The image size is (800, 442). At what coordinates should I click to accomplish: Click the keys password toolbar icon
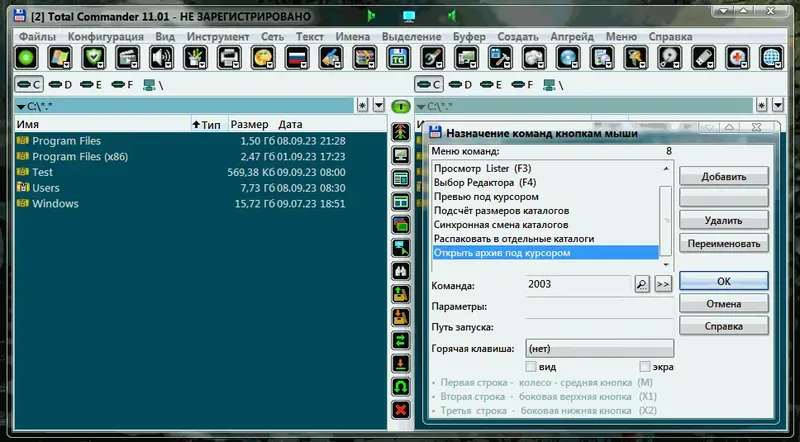pos(636,58)
